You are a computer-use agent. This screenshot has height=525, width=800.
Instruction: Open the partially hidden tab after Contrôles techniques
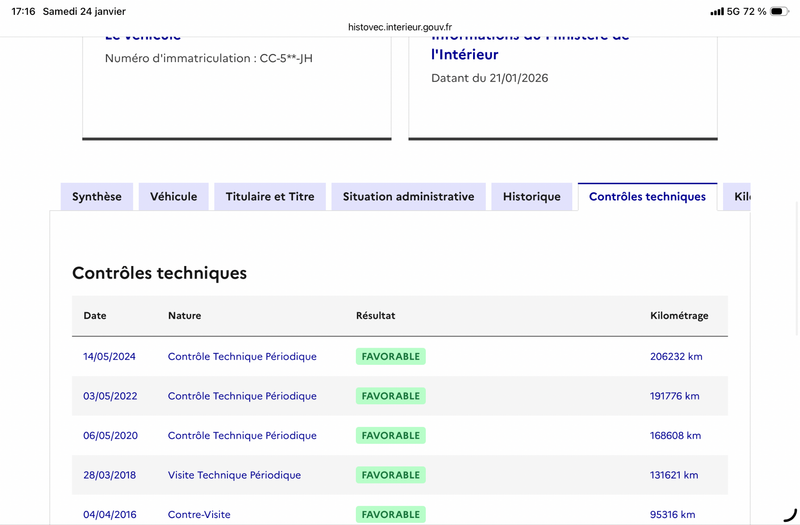pos(740,197)
